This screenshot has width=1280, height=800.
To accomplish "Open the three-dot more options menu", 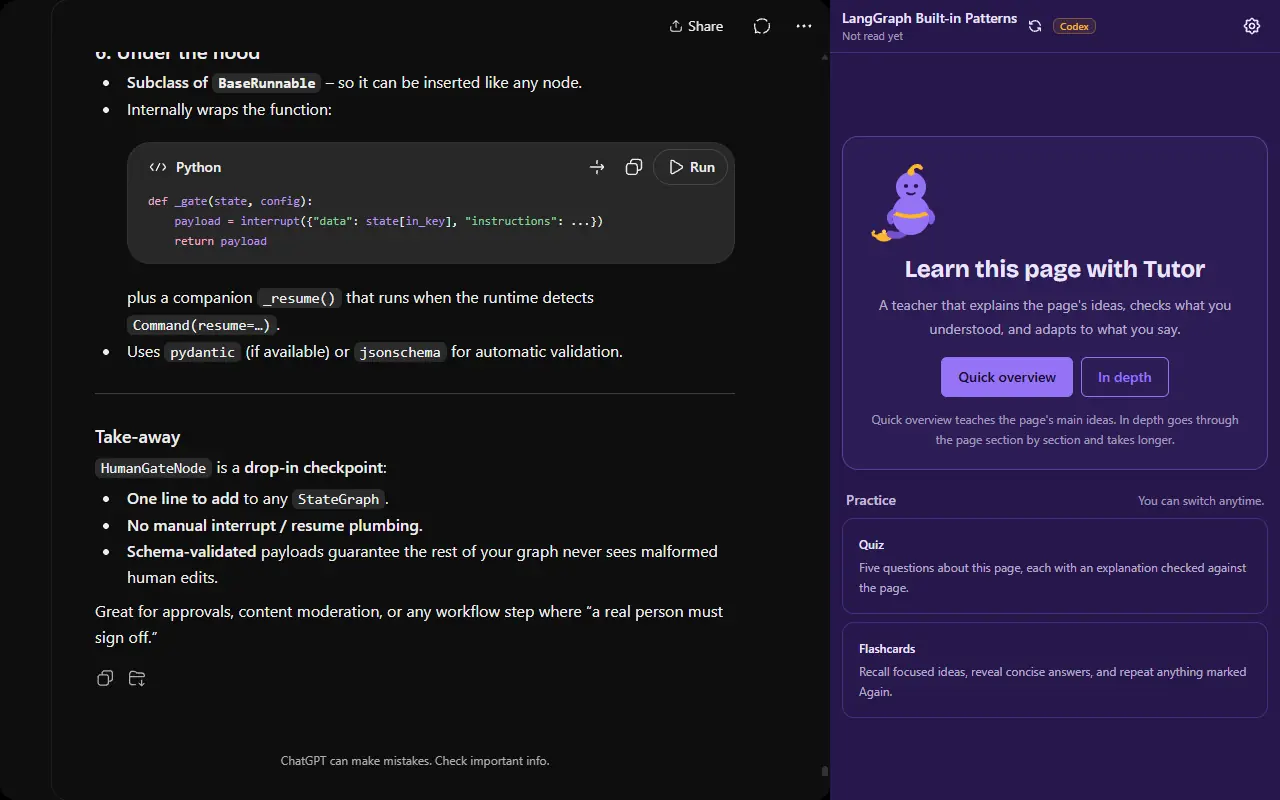I will coord(804,26).
